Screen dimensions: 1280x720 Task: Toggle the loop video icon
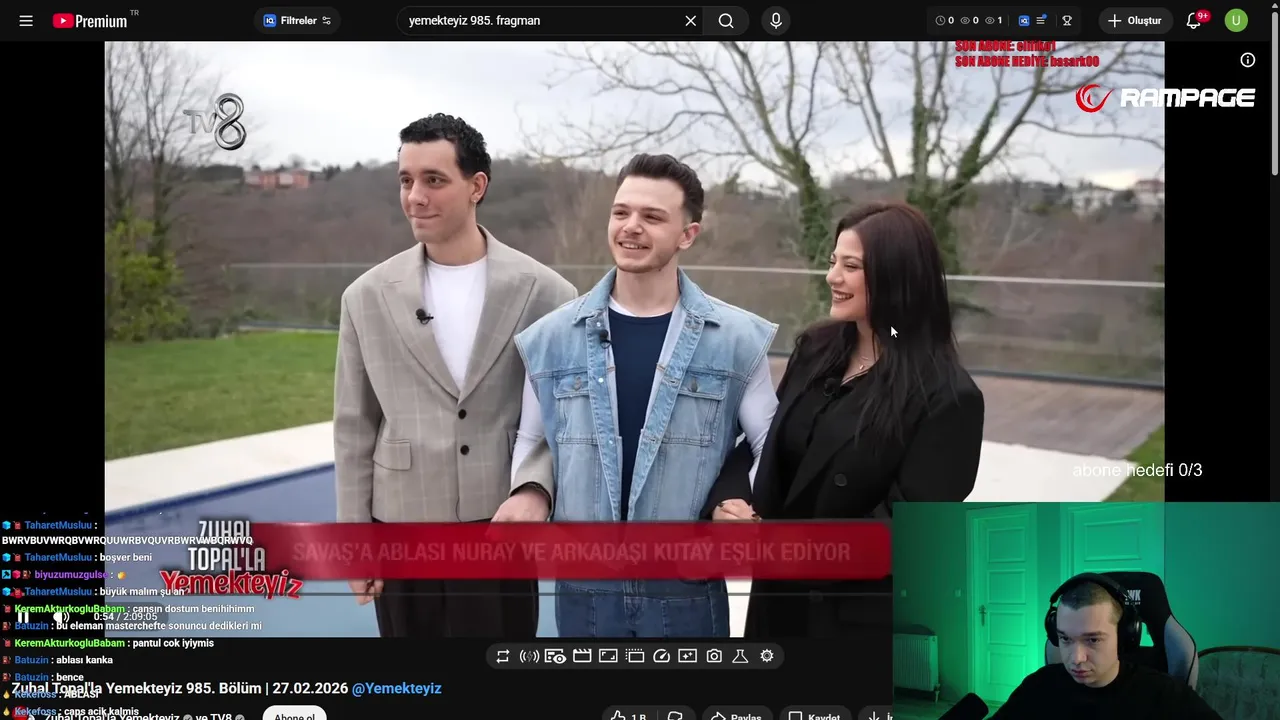coord(503,656)
